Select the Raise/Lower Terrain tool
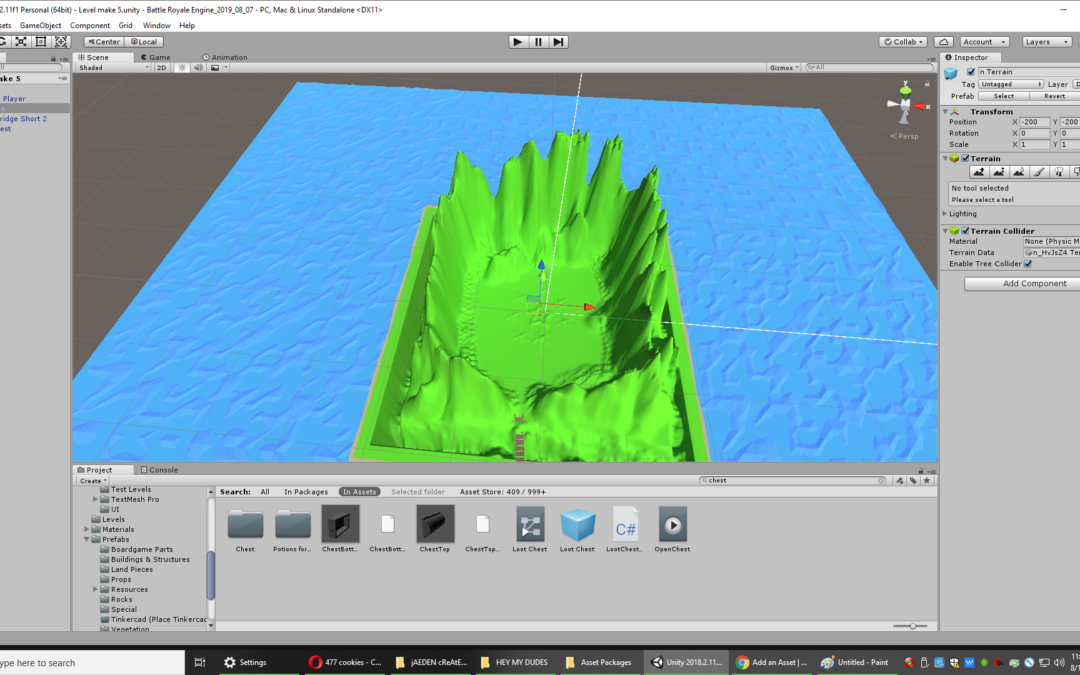The height and width of the screenshot is (675, 1080). point(979,172)
